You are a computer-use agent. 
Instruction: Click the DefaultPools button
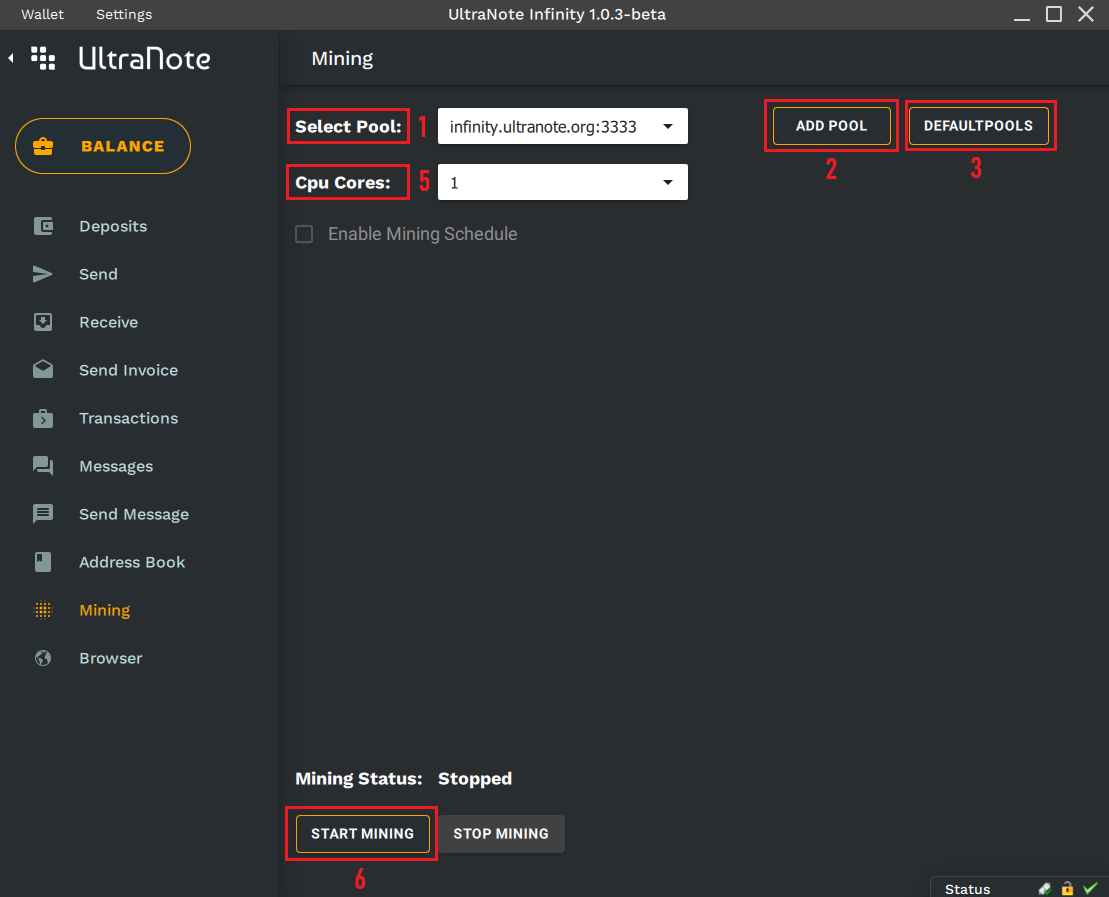[978, 126]
